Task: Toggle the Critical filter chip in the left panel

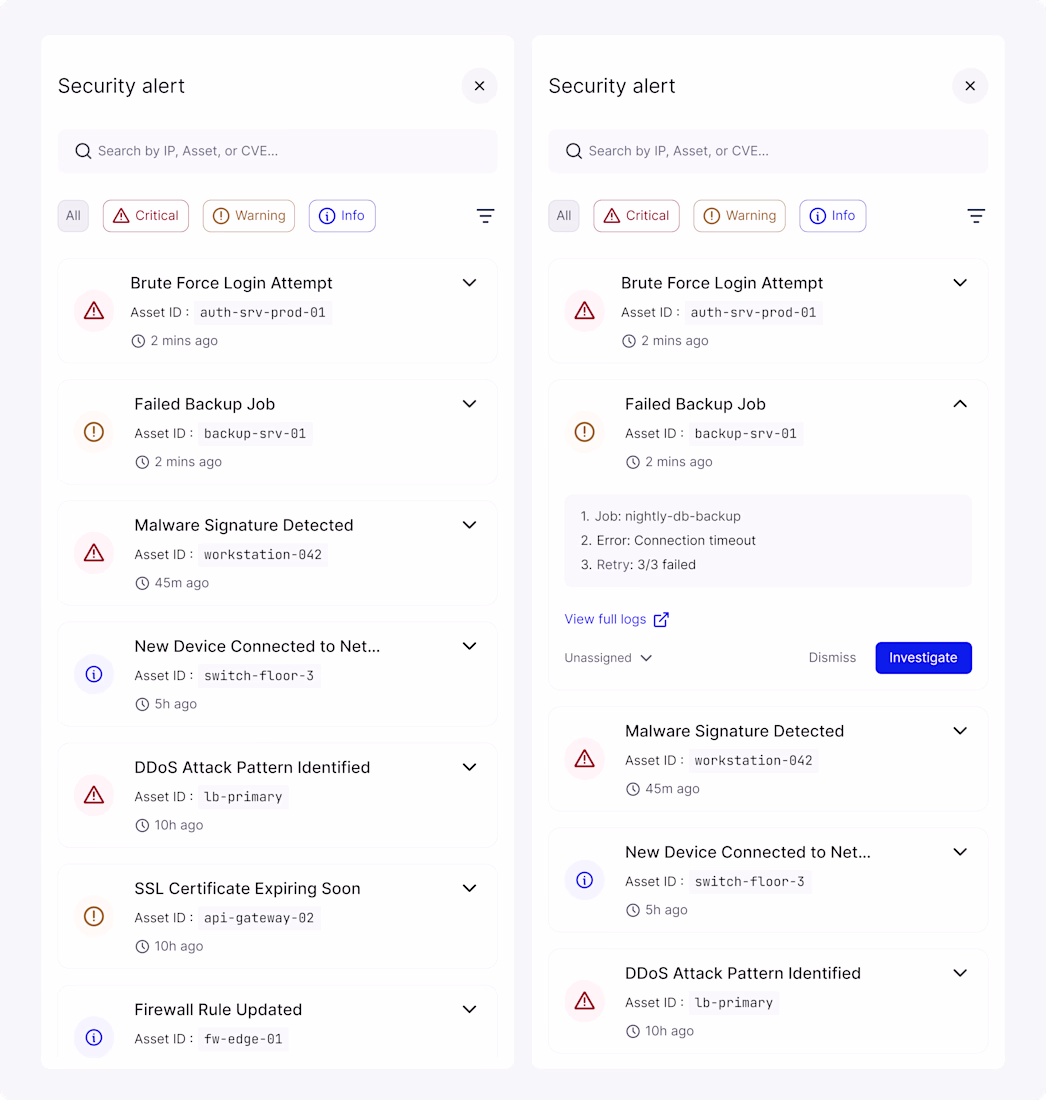Action: [146, 215]
